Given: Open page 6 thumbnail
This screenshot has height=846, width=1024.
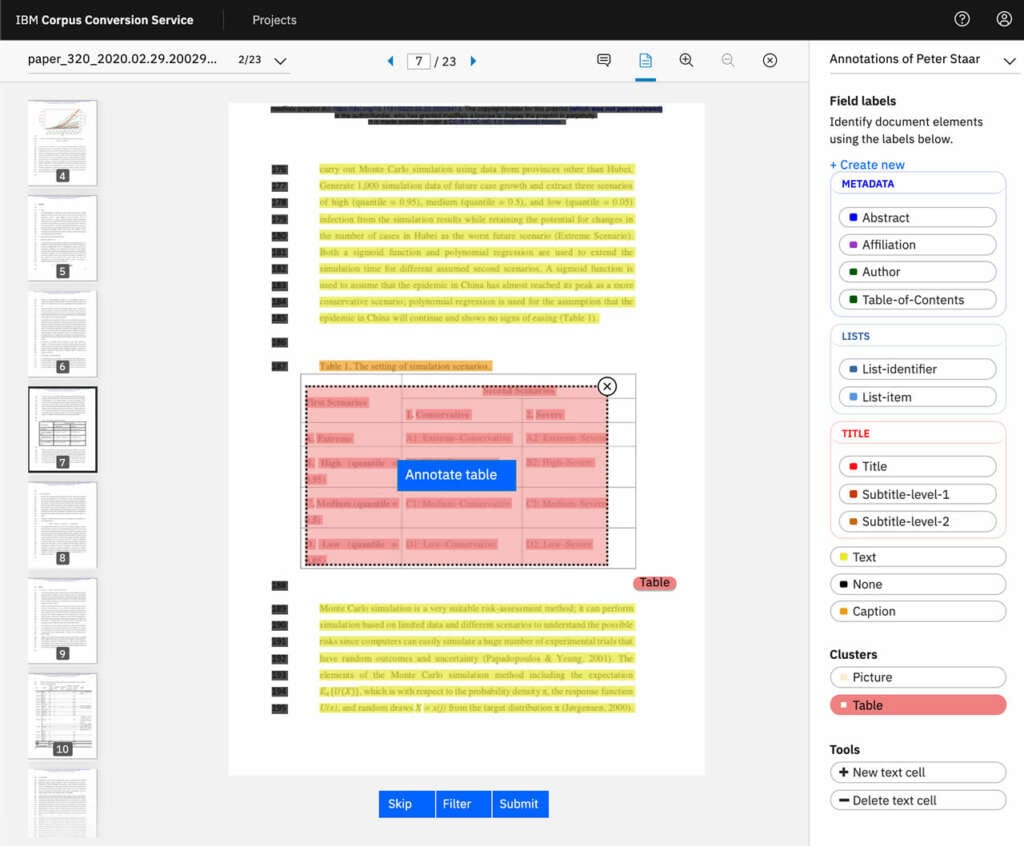Looking at the screenshot, I should pos(63,333).
